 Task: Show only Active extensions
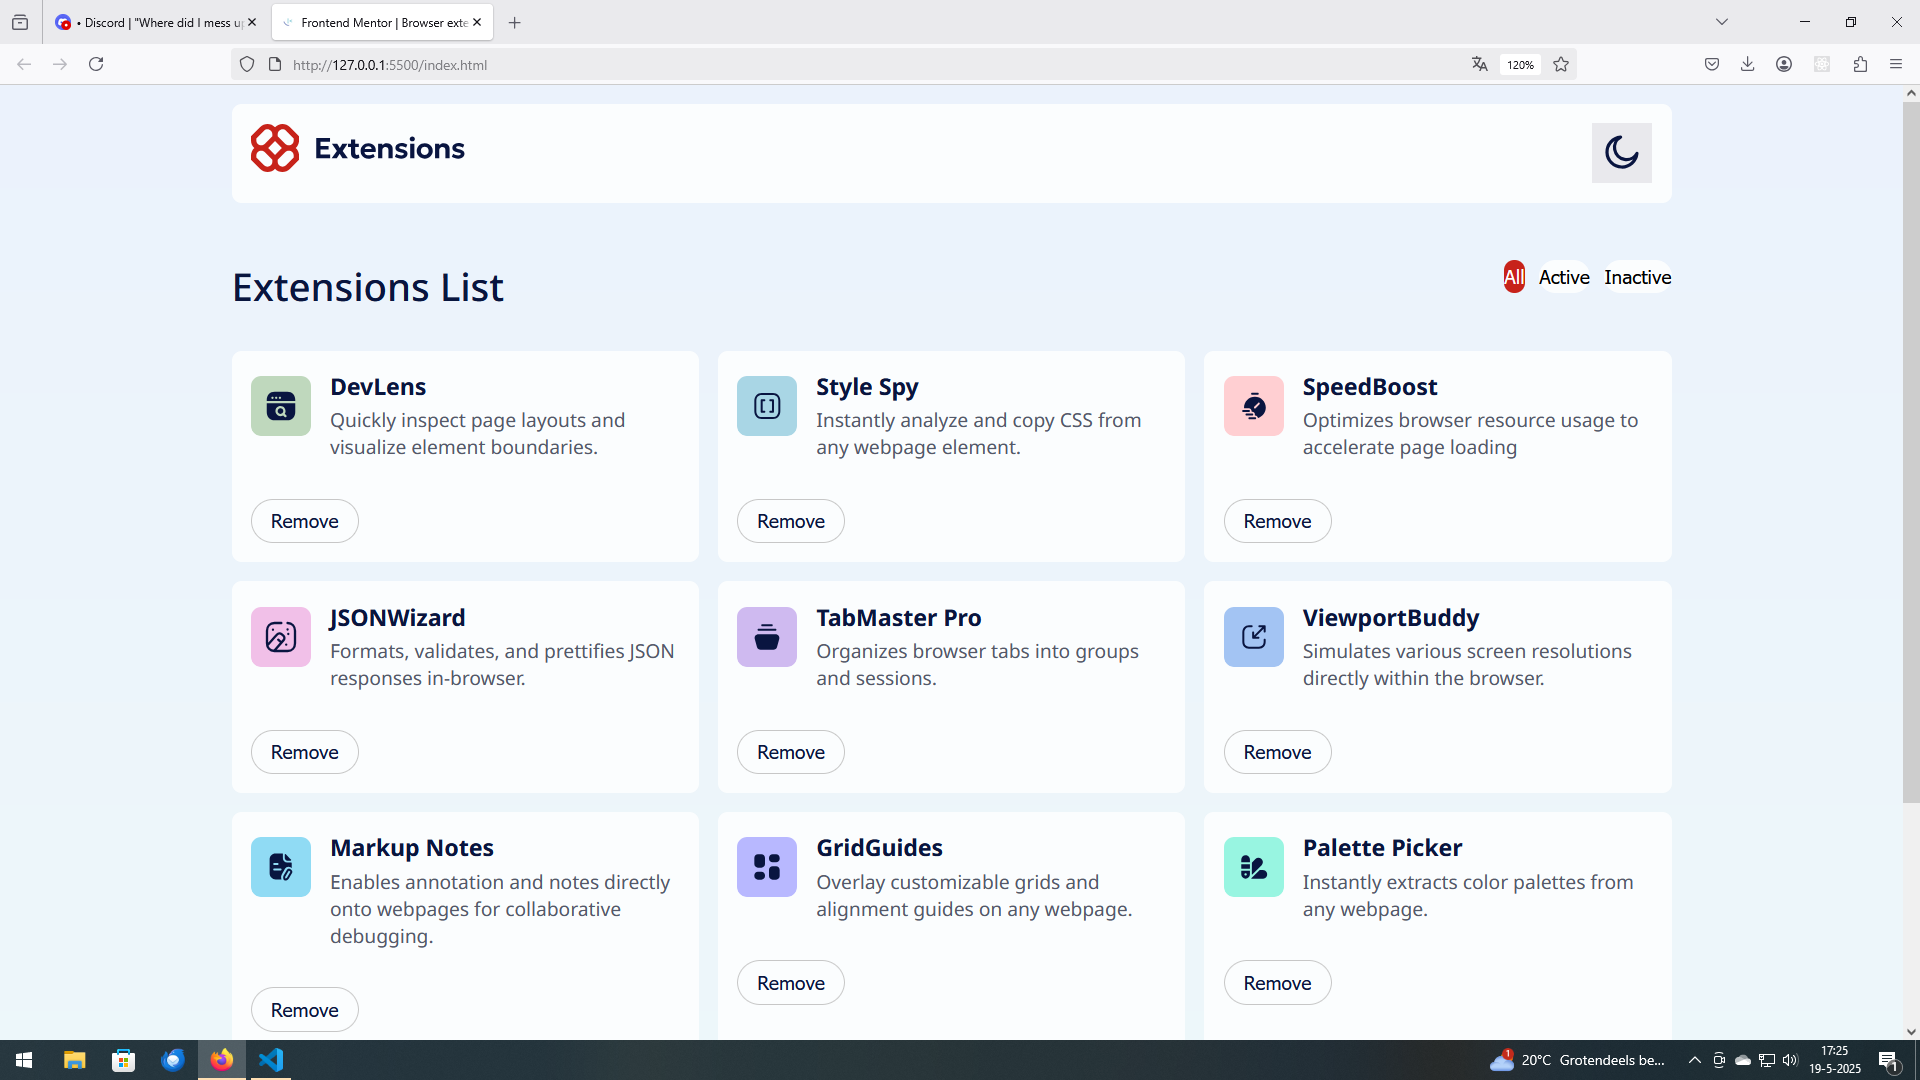[1564, 277]
